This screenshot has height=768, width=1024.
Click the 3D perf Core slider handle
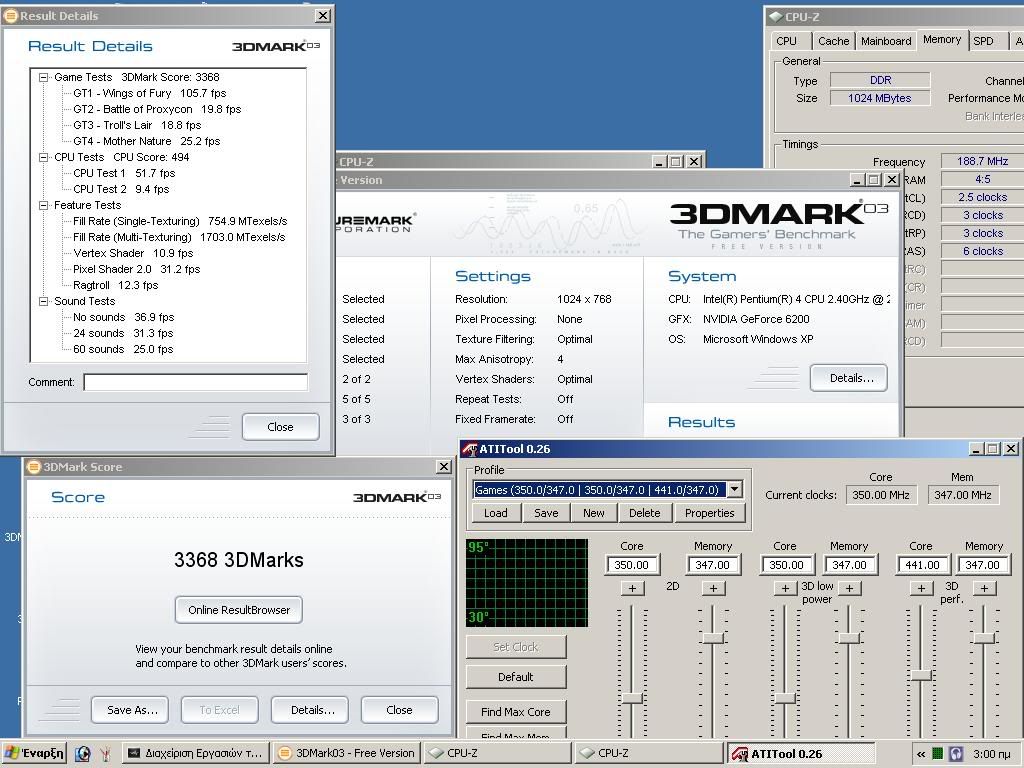(921, 675)
